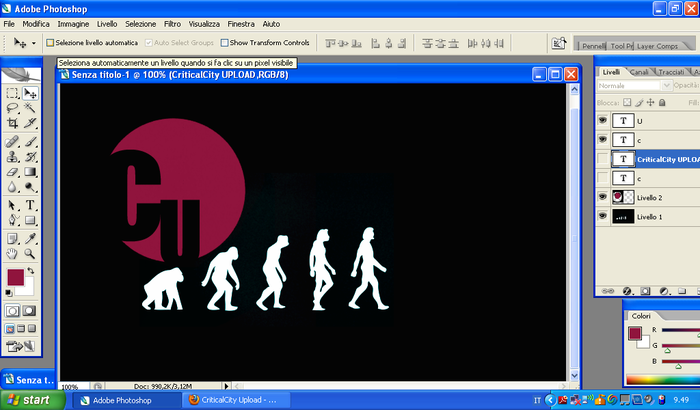Screen dimensions: 700x410
Task: Select the Dodge tool
Action: coord(30,187)
